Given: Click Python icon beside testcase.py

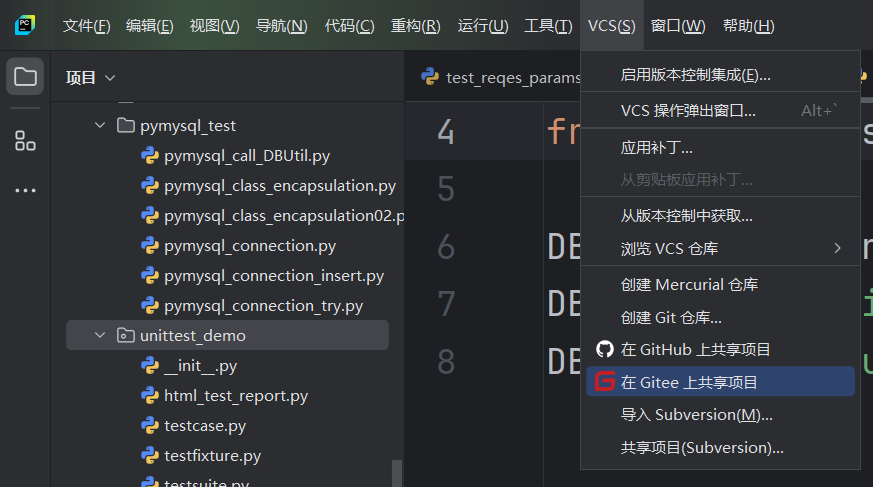Looking at the screenshot, I should (x=150, y=426).
